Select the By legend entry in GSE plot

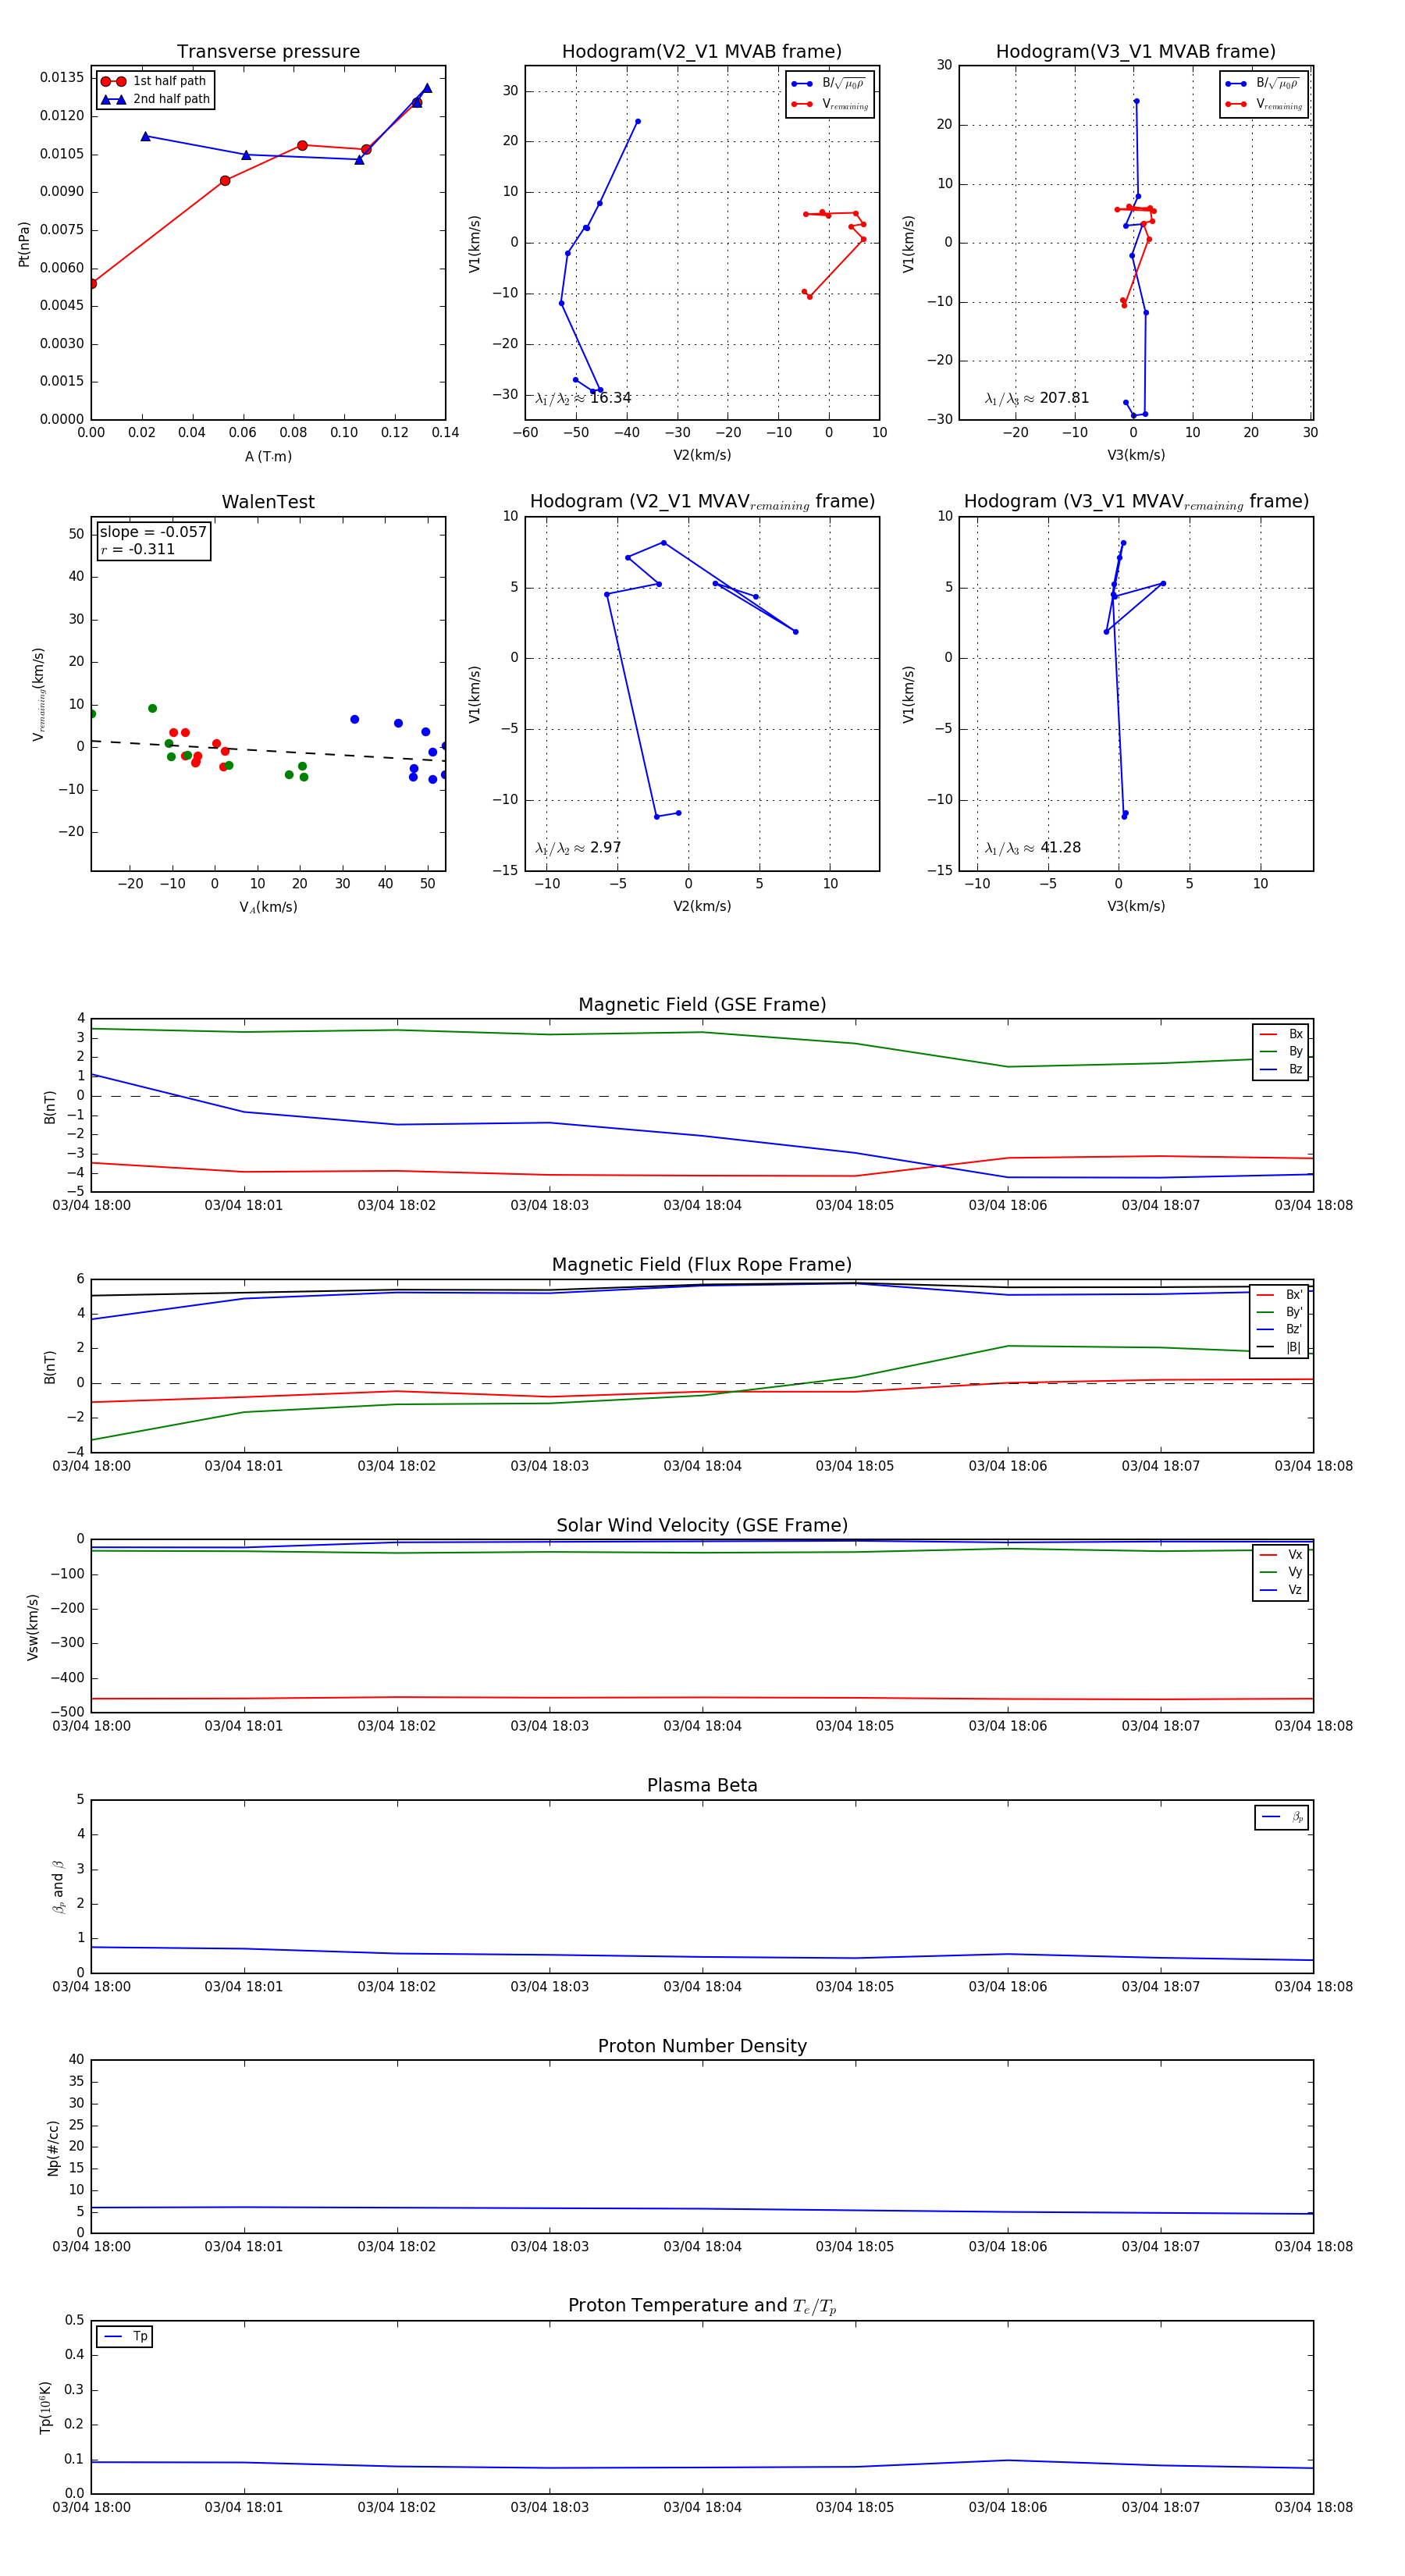point(1281,1052)
